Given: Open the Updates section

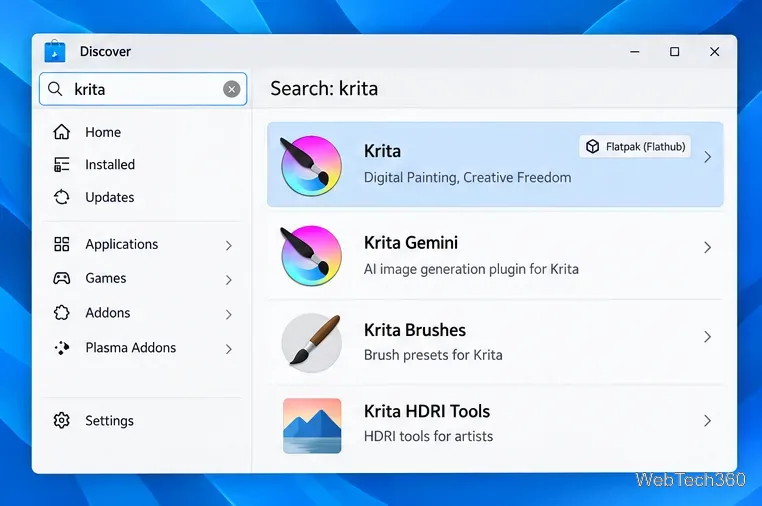Looking at the screenshot, I should click(110, 197).
